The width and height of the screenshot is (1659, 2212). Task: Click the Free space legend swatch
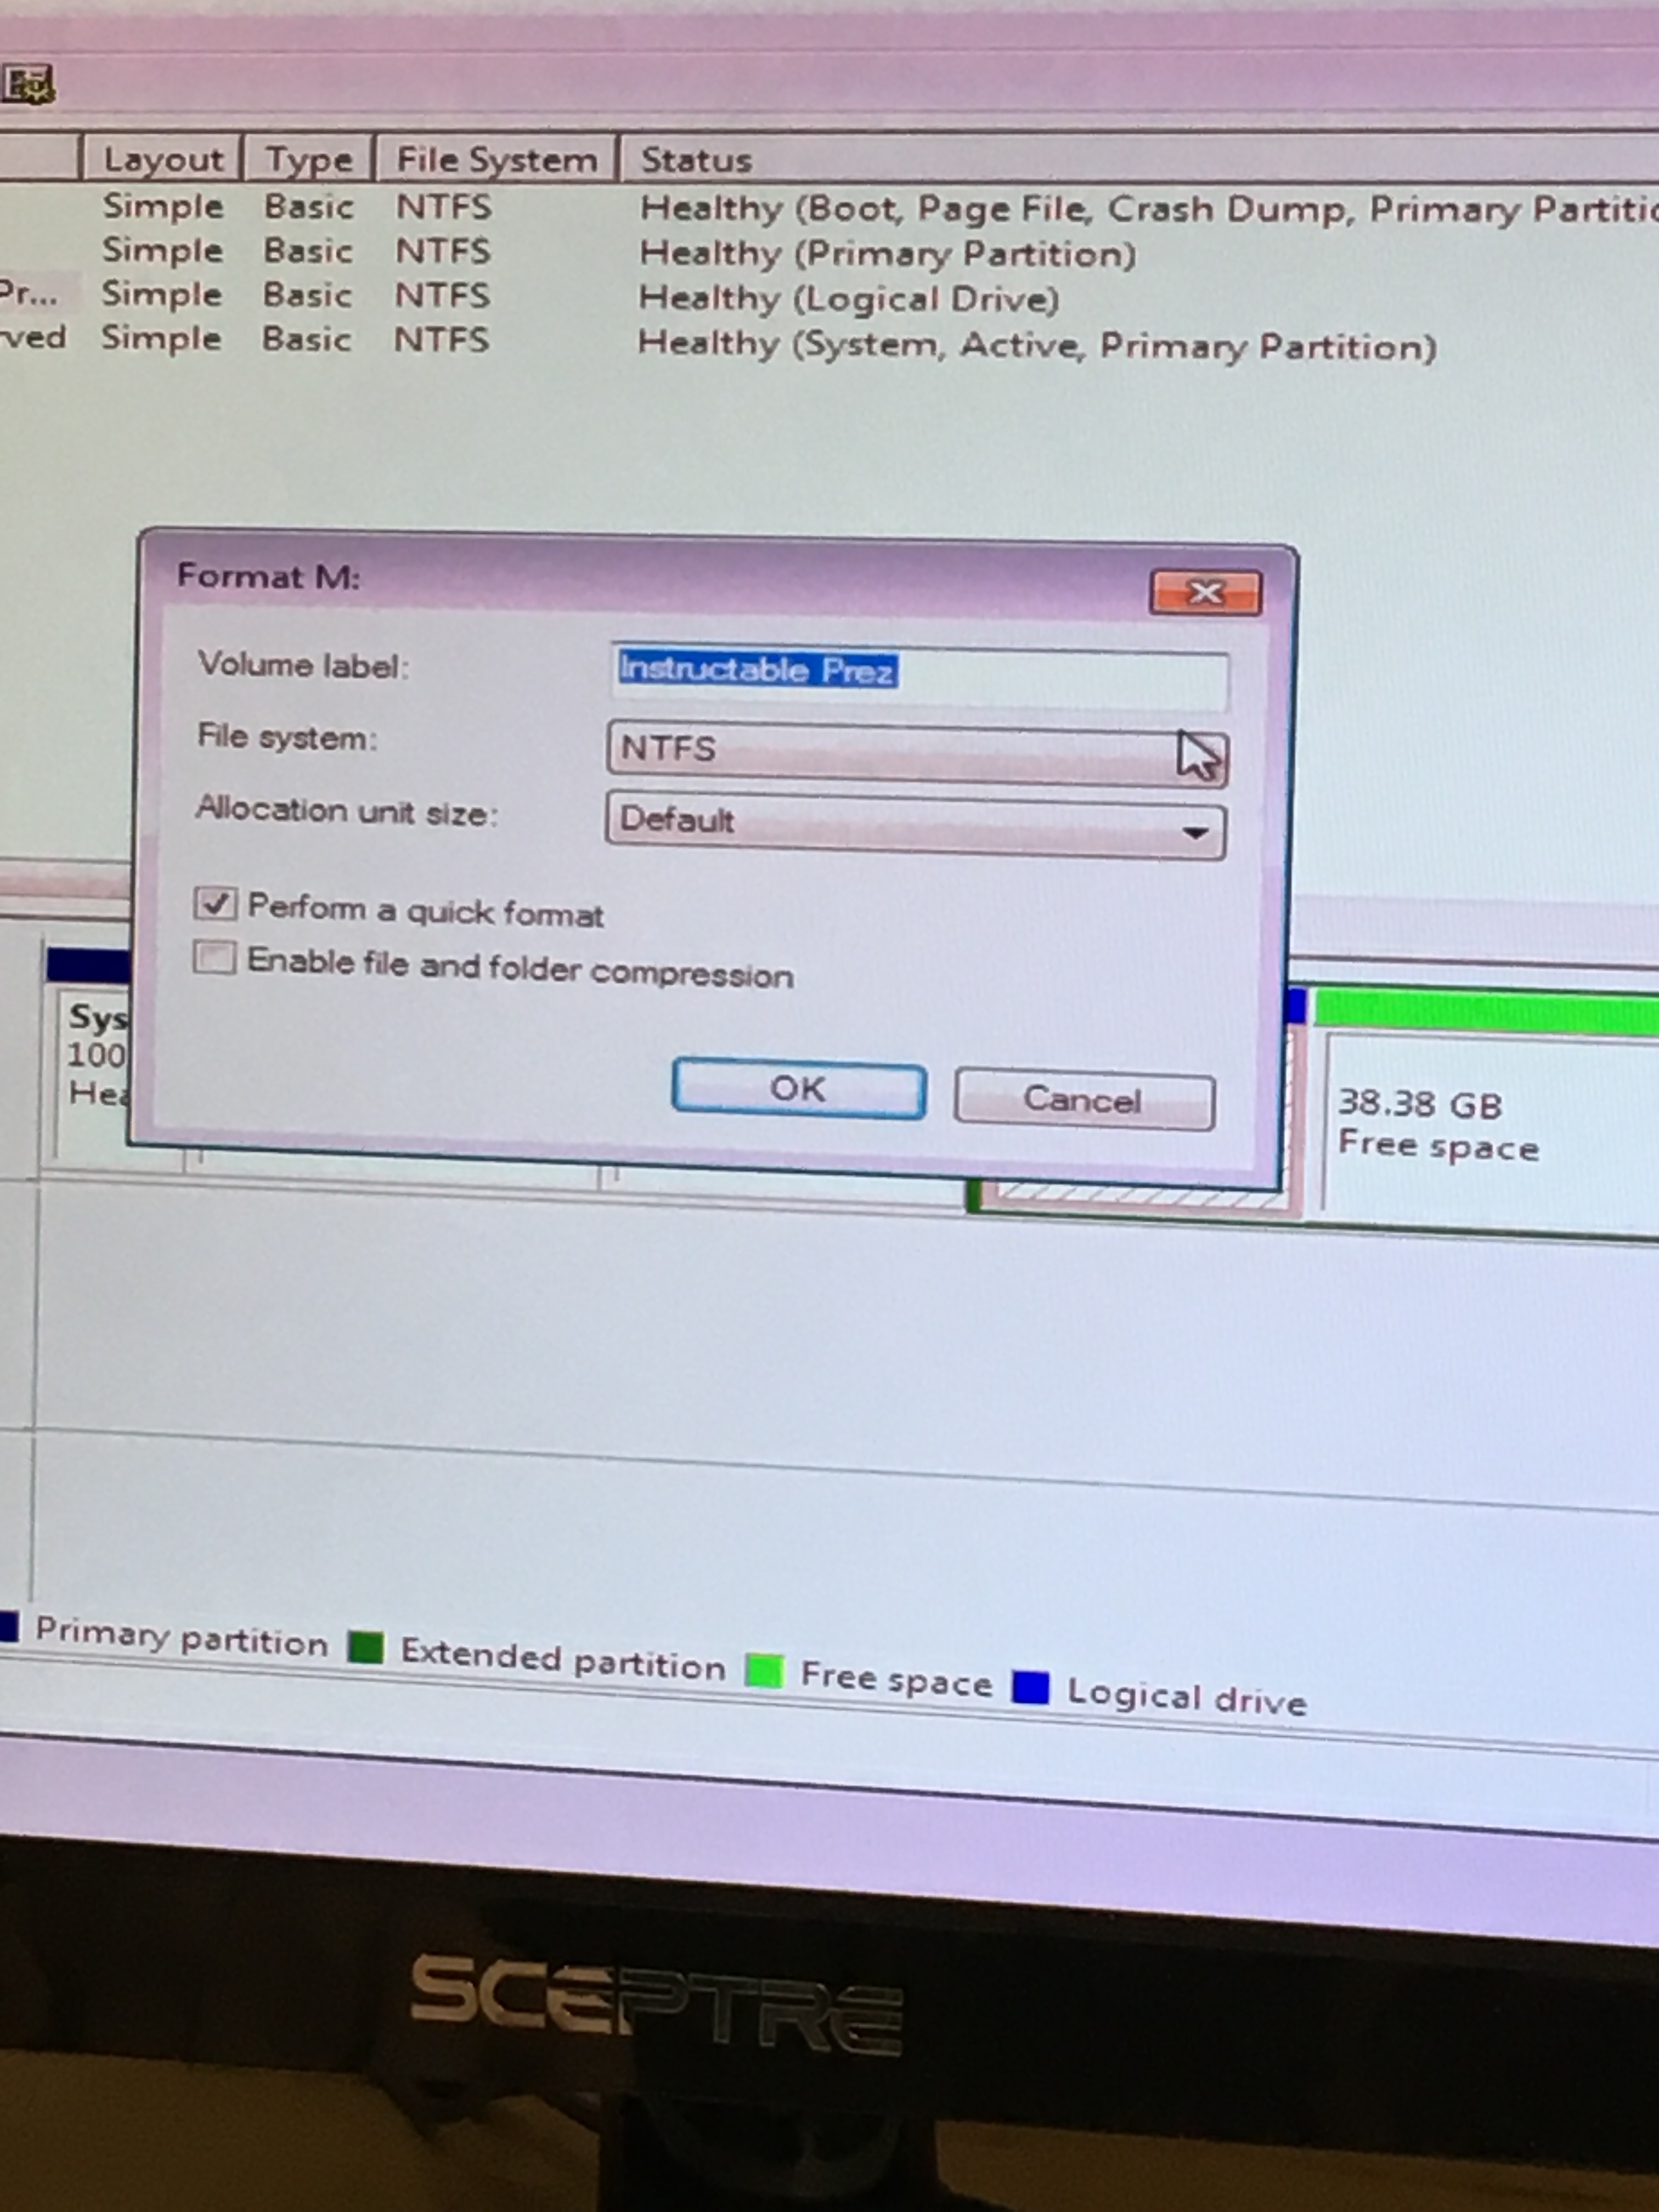pyautogui.click(x=765, y=1670)
